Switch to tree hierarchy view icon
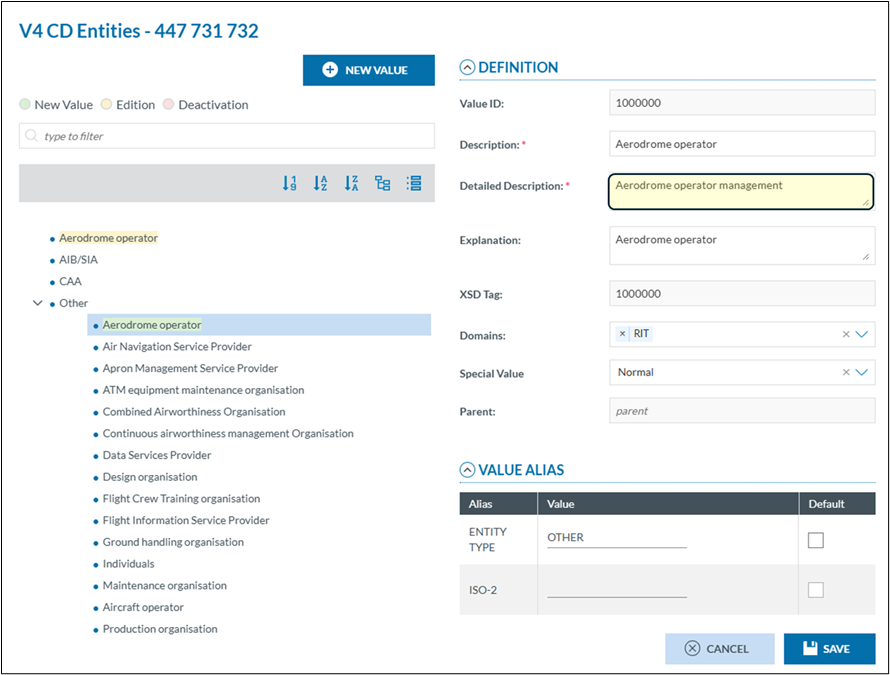This screenshot has height=675, width=890. pyautogui.click(x=382, y=183)
